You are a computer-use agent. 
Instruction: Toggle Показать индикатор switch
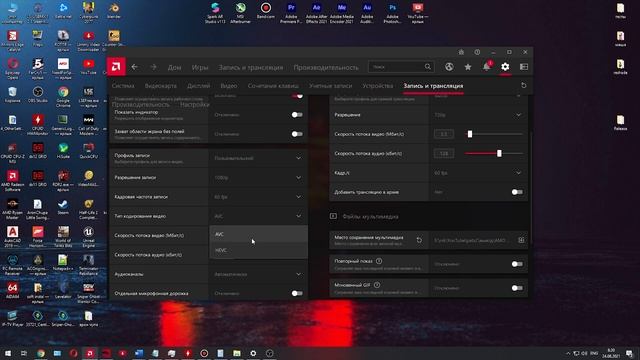point(297,115)
